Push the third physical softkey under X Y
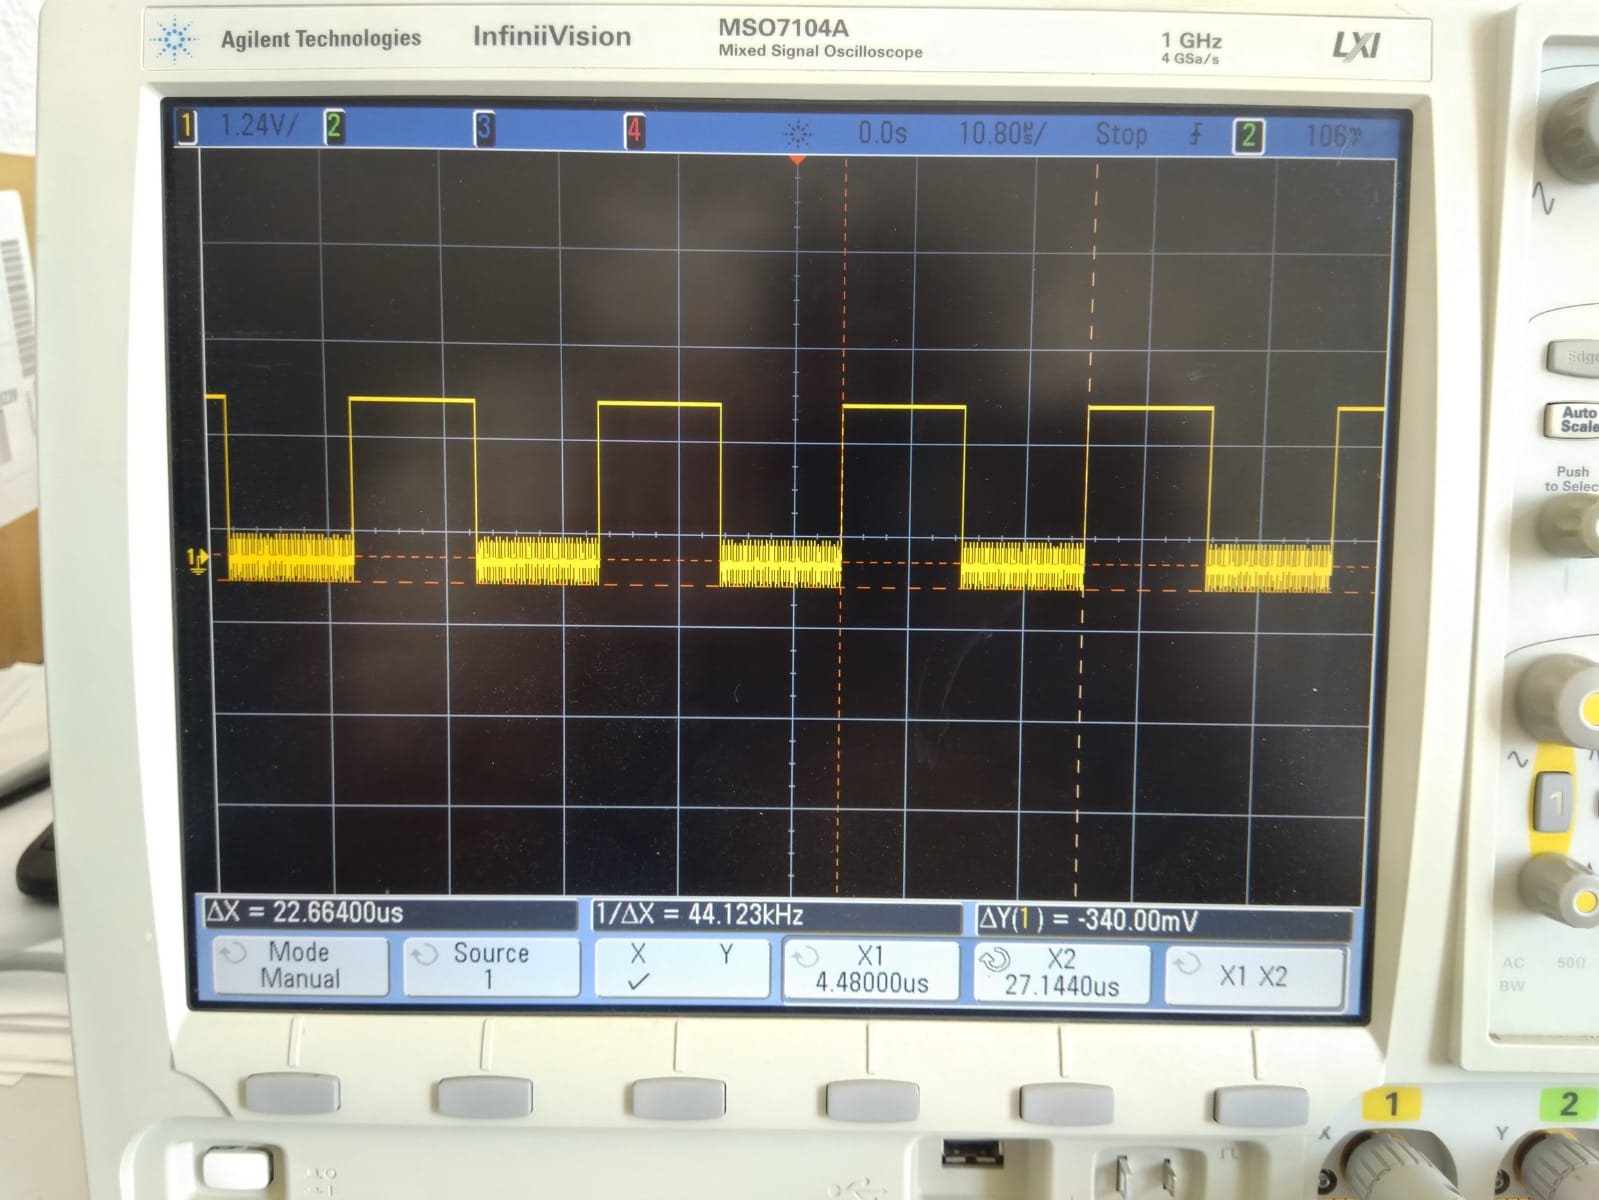Screen dimensions: 1599x1200 click(678, 1098)
